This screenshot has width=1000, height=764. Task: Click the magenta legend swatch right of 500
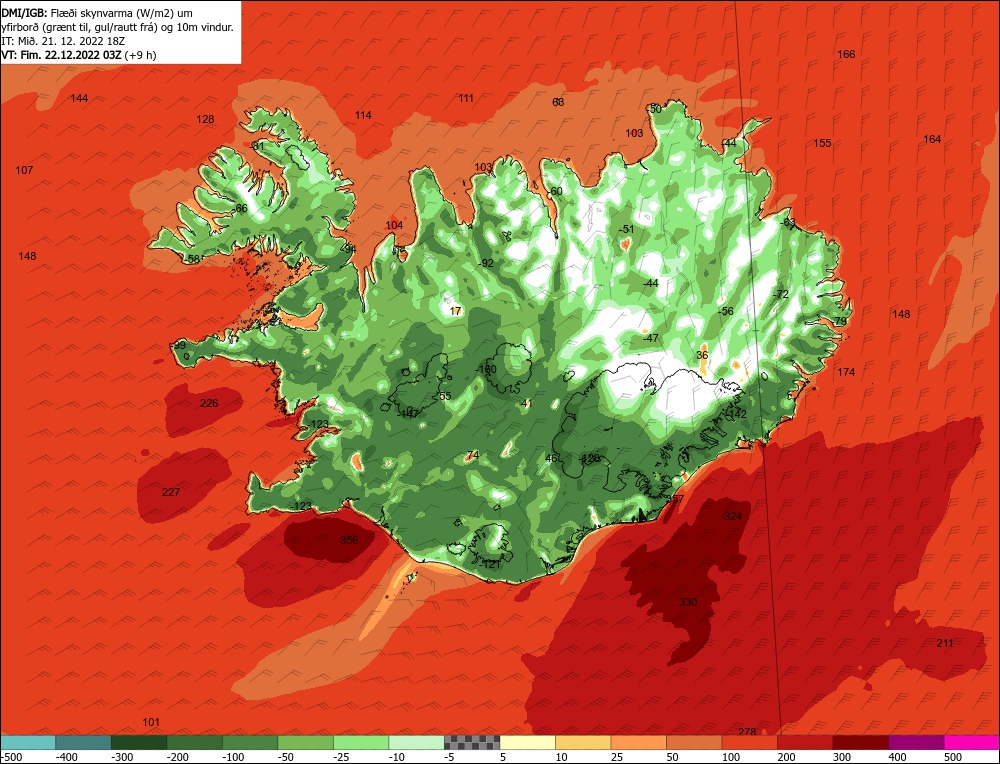click(971, 742)
